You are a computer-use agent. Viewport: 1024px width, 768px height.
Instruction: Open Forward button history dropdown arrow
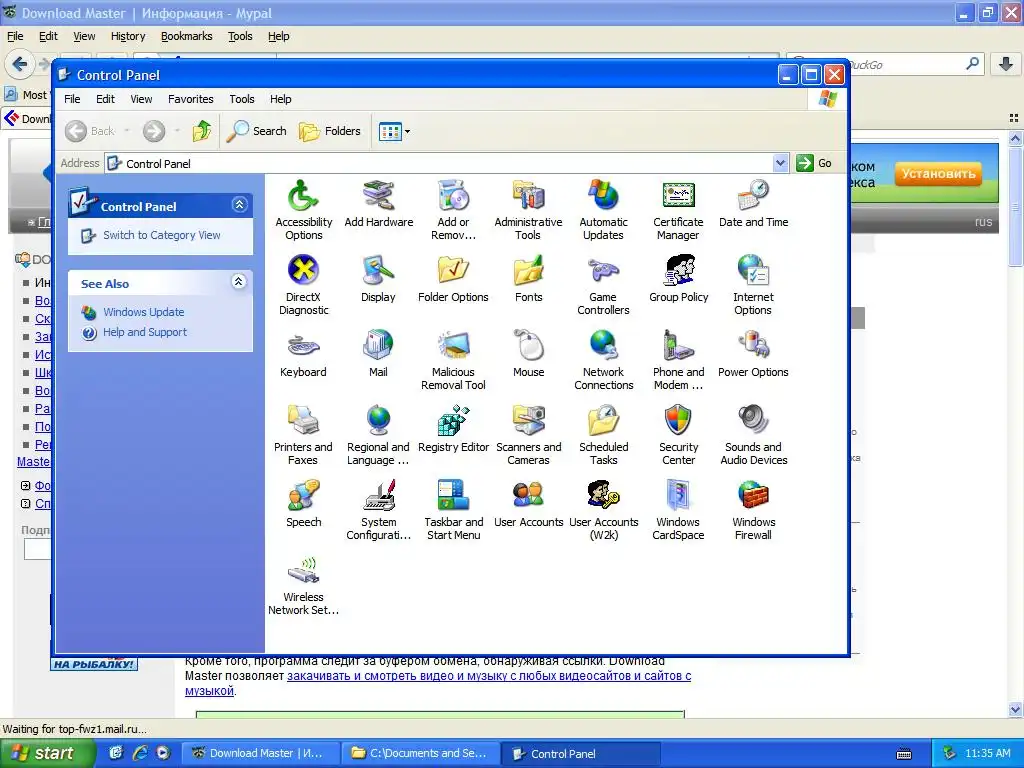point(177,131)
